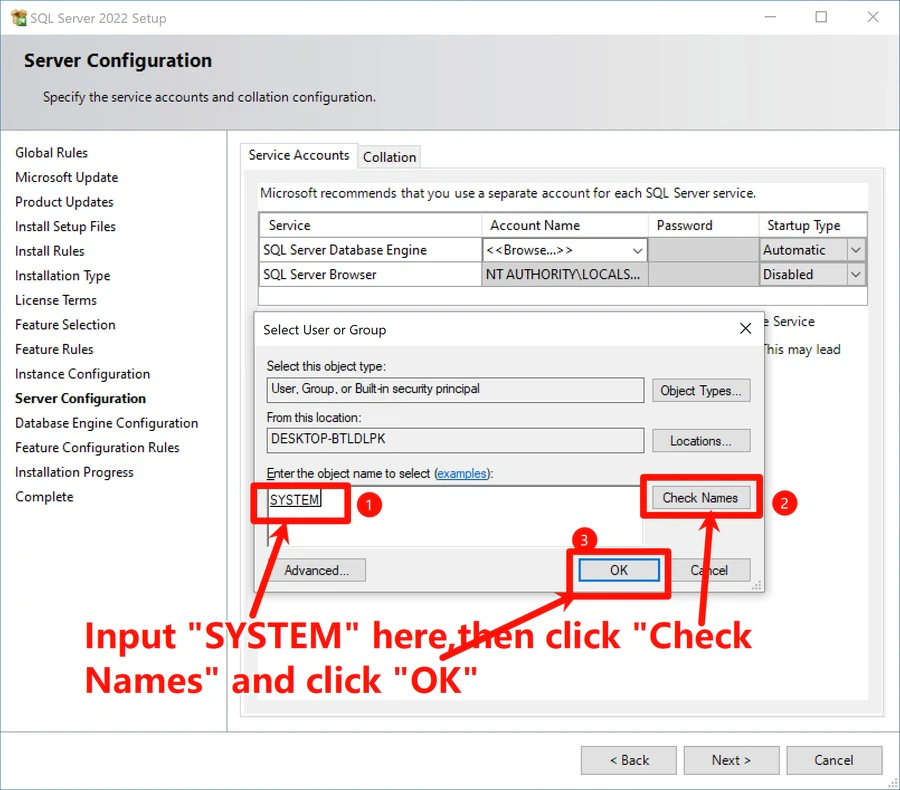Switch to the Collation tab

[x=389, y=157]
